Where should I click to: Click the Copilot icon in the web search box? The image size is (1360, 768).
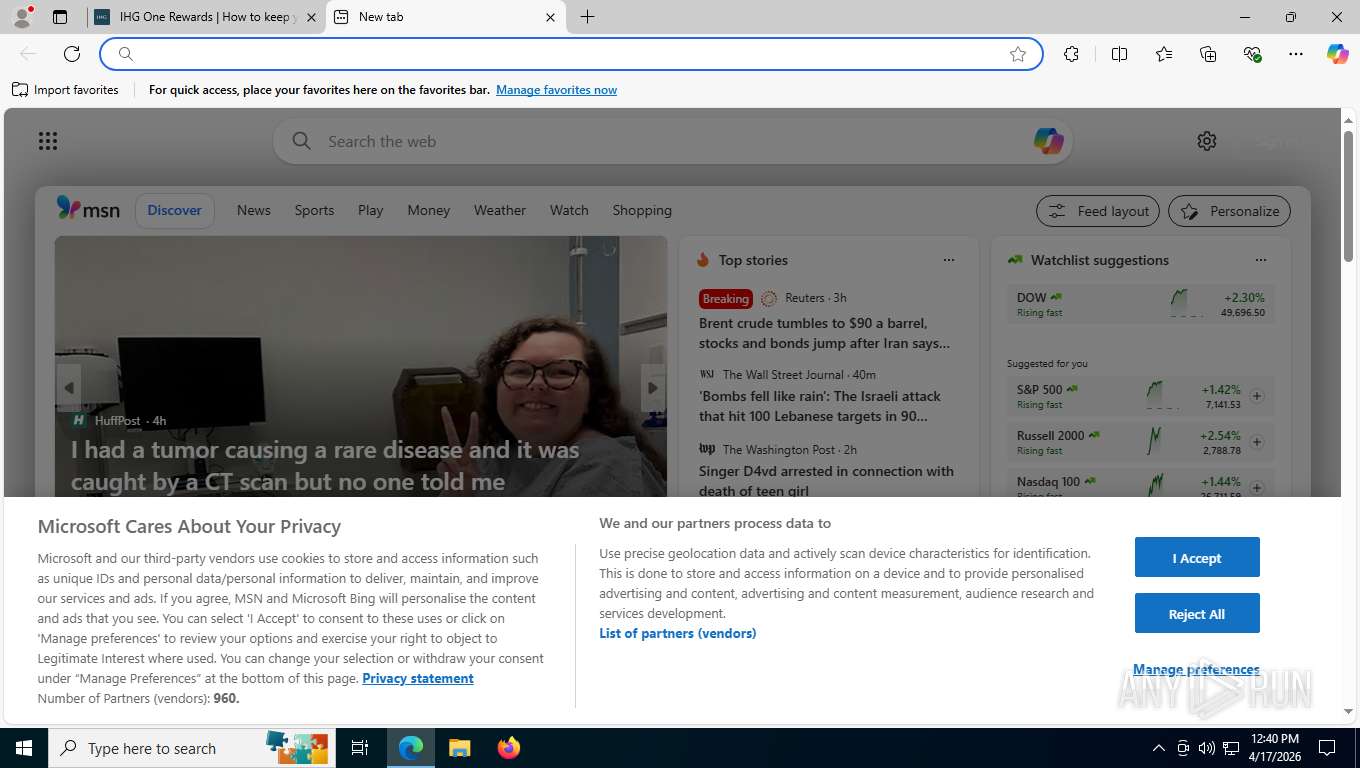[x=1048, y=141]
